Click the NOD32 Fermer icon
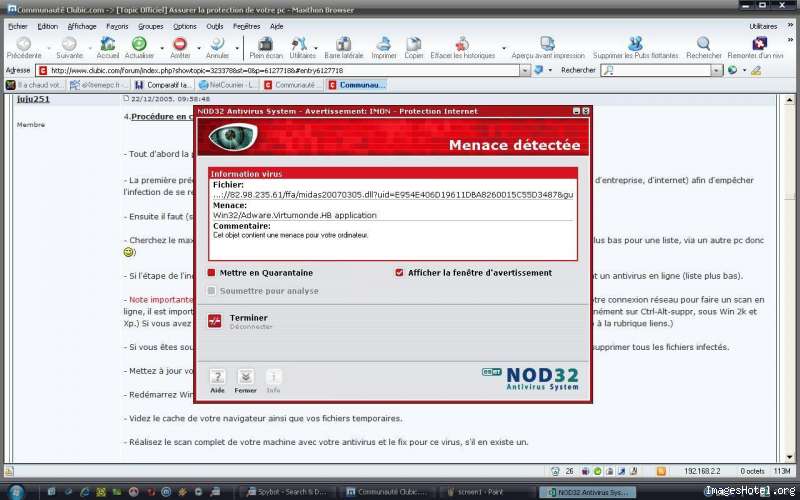800x500 pixels. (245, 378)
